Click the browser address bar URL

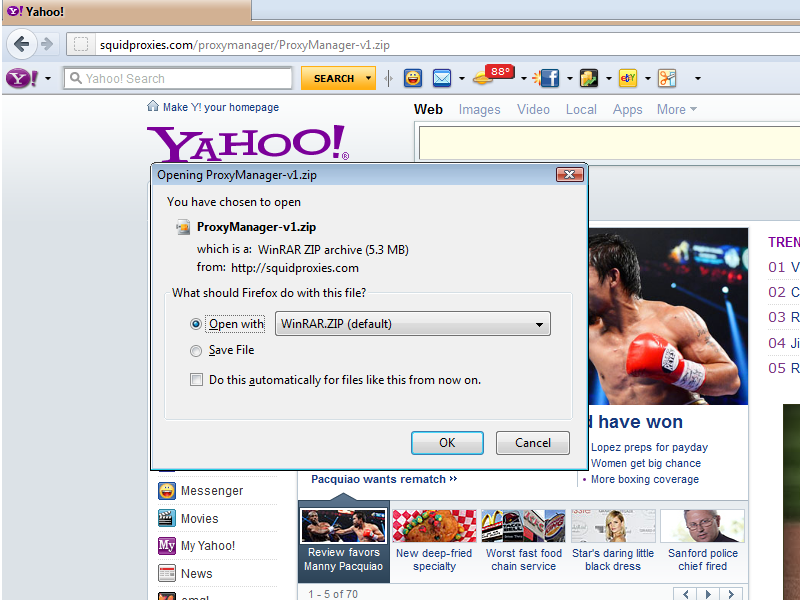point(245,45)
